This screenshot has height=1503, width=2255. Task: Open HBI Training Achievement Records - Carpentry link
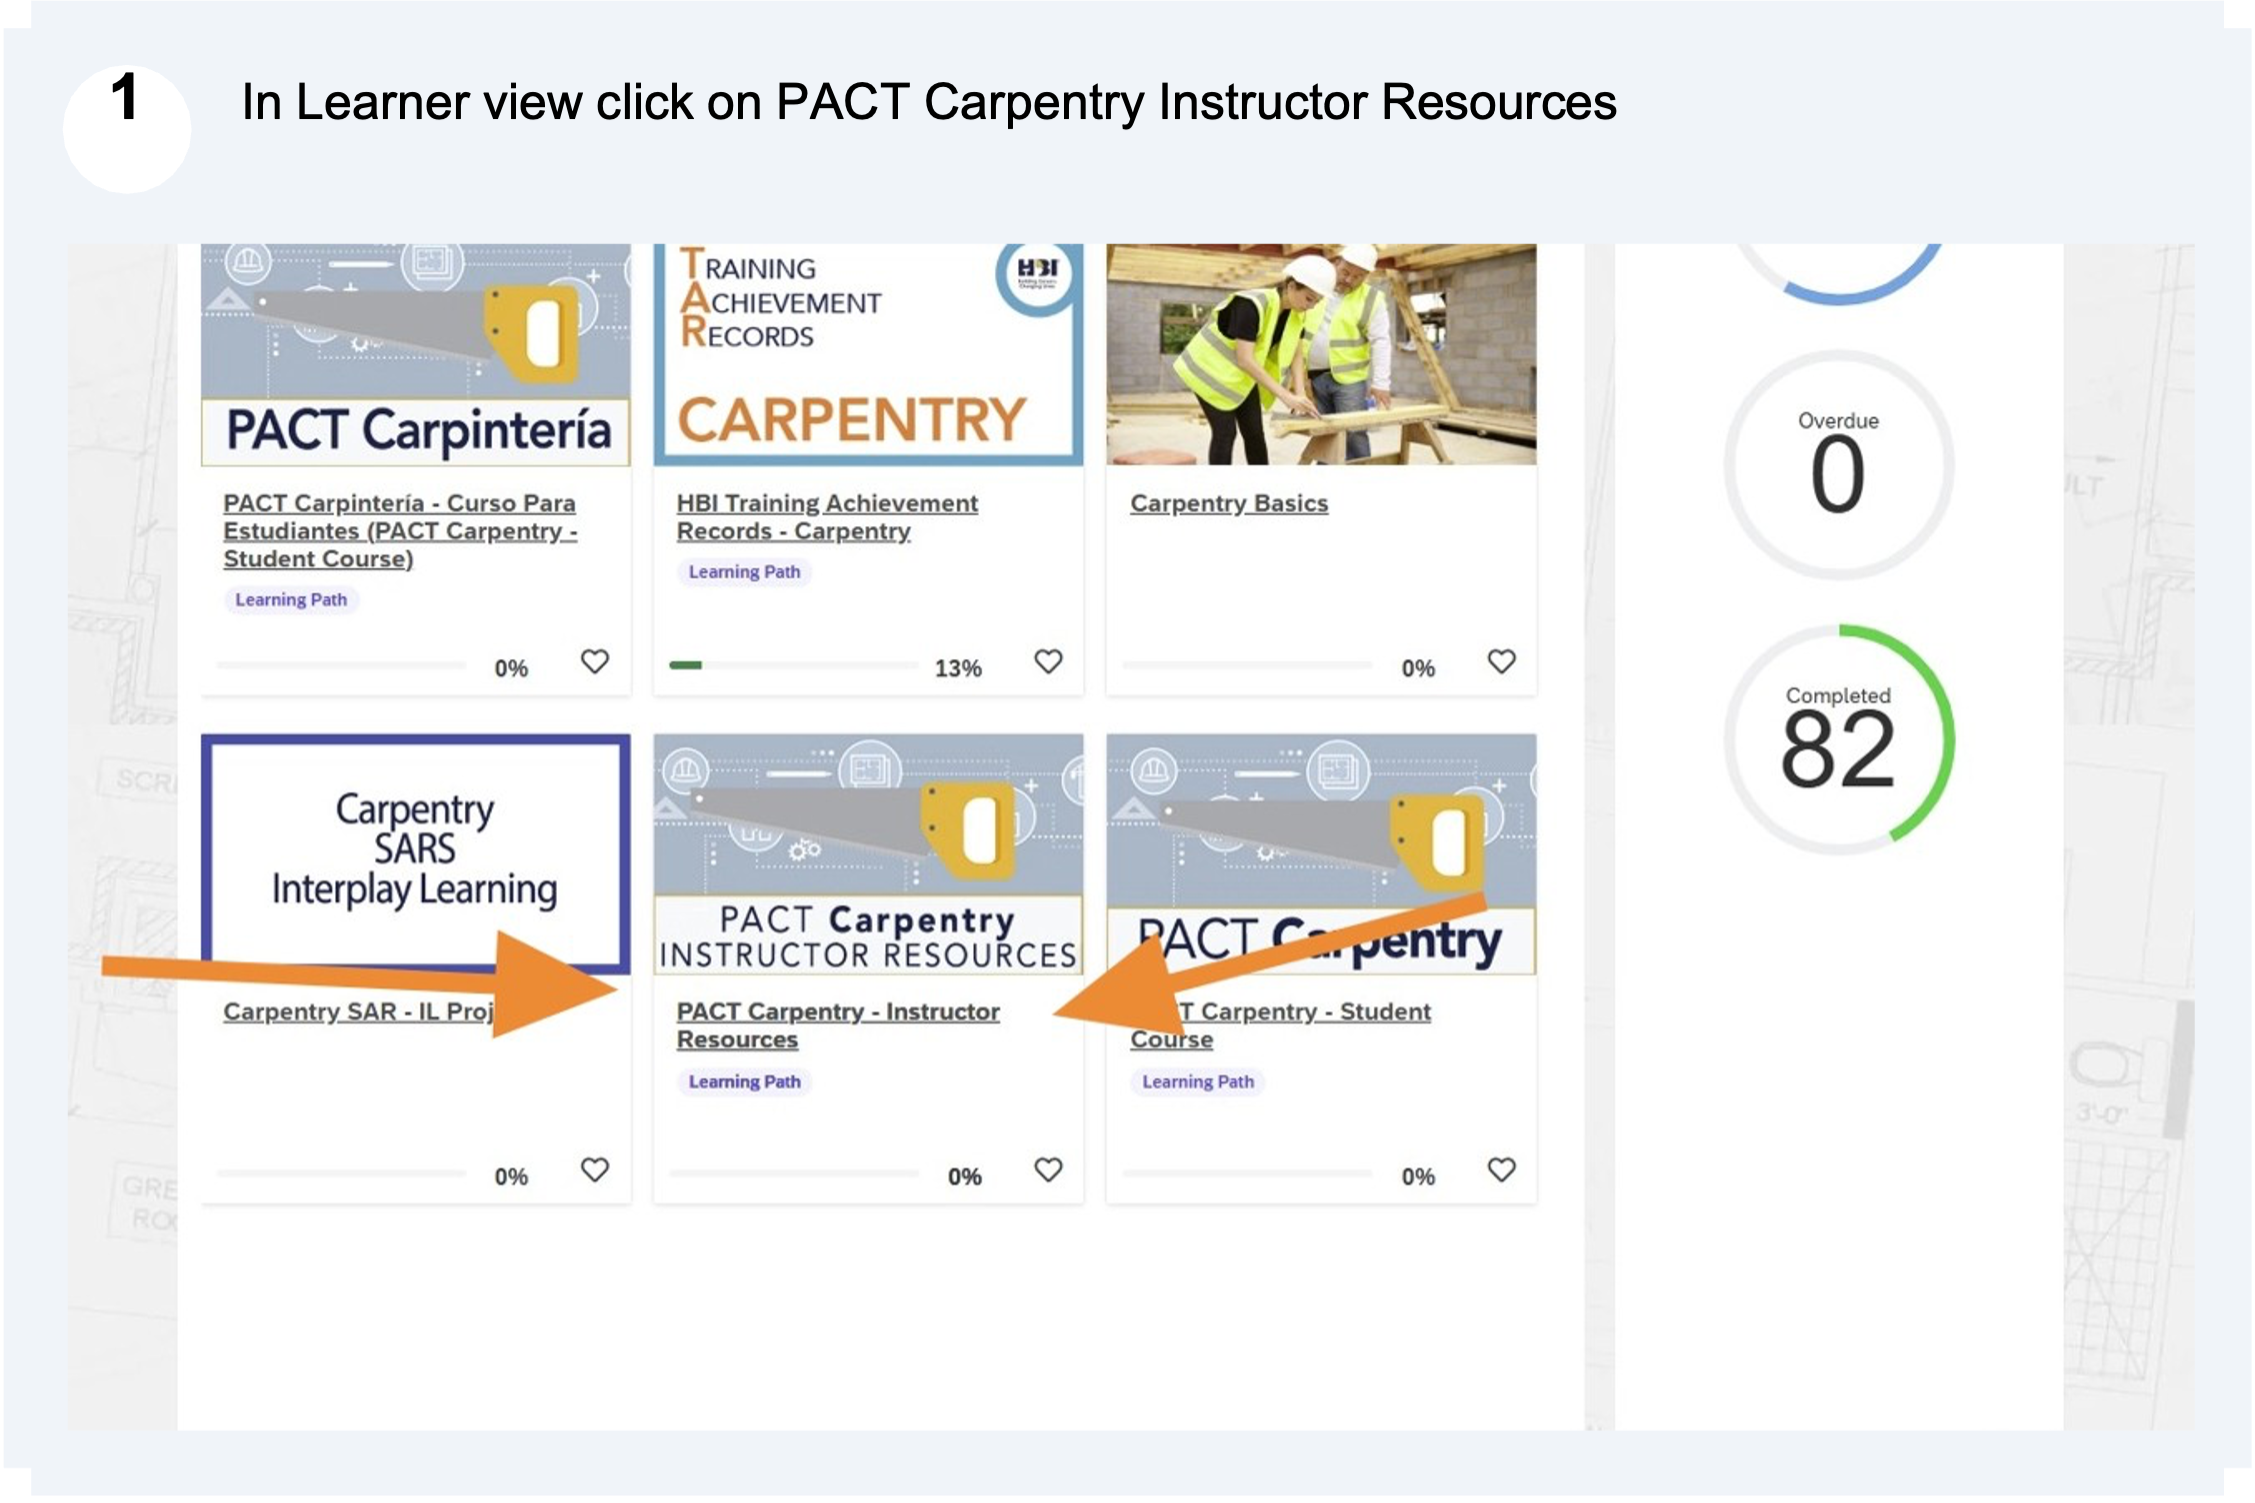pyautogui.click(x=826, y=504)
